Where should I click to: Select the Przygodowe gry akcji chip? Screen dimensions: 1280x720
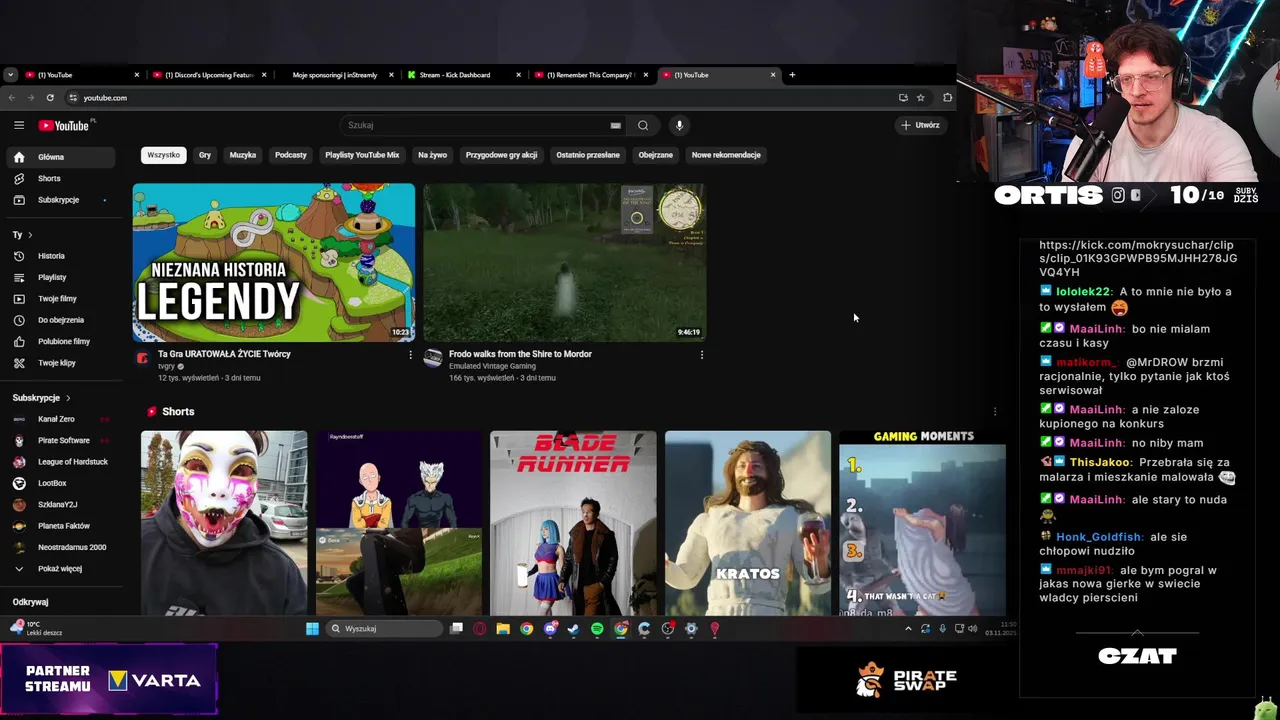[501, 155]
